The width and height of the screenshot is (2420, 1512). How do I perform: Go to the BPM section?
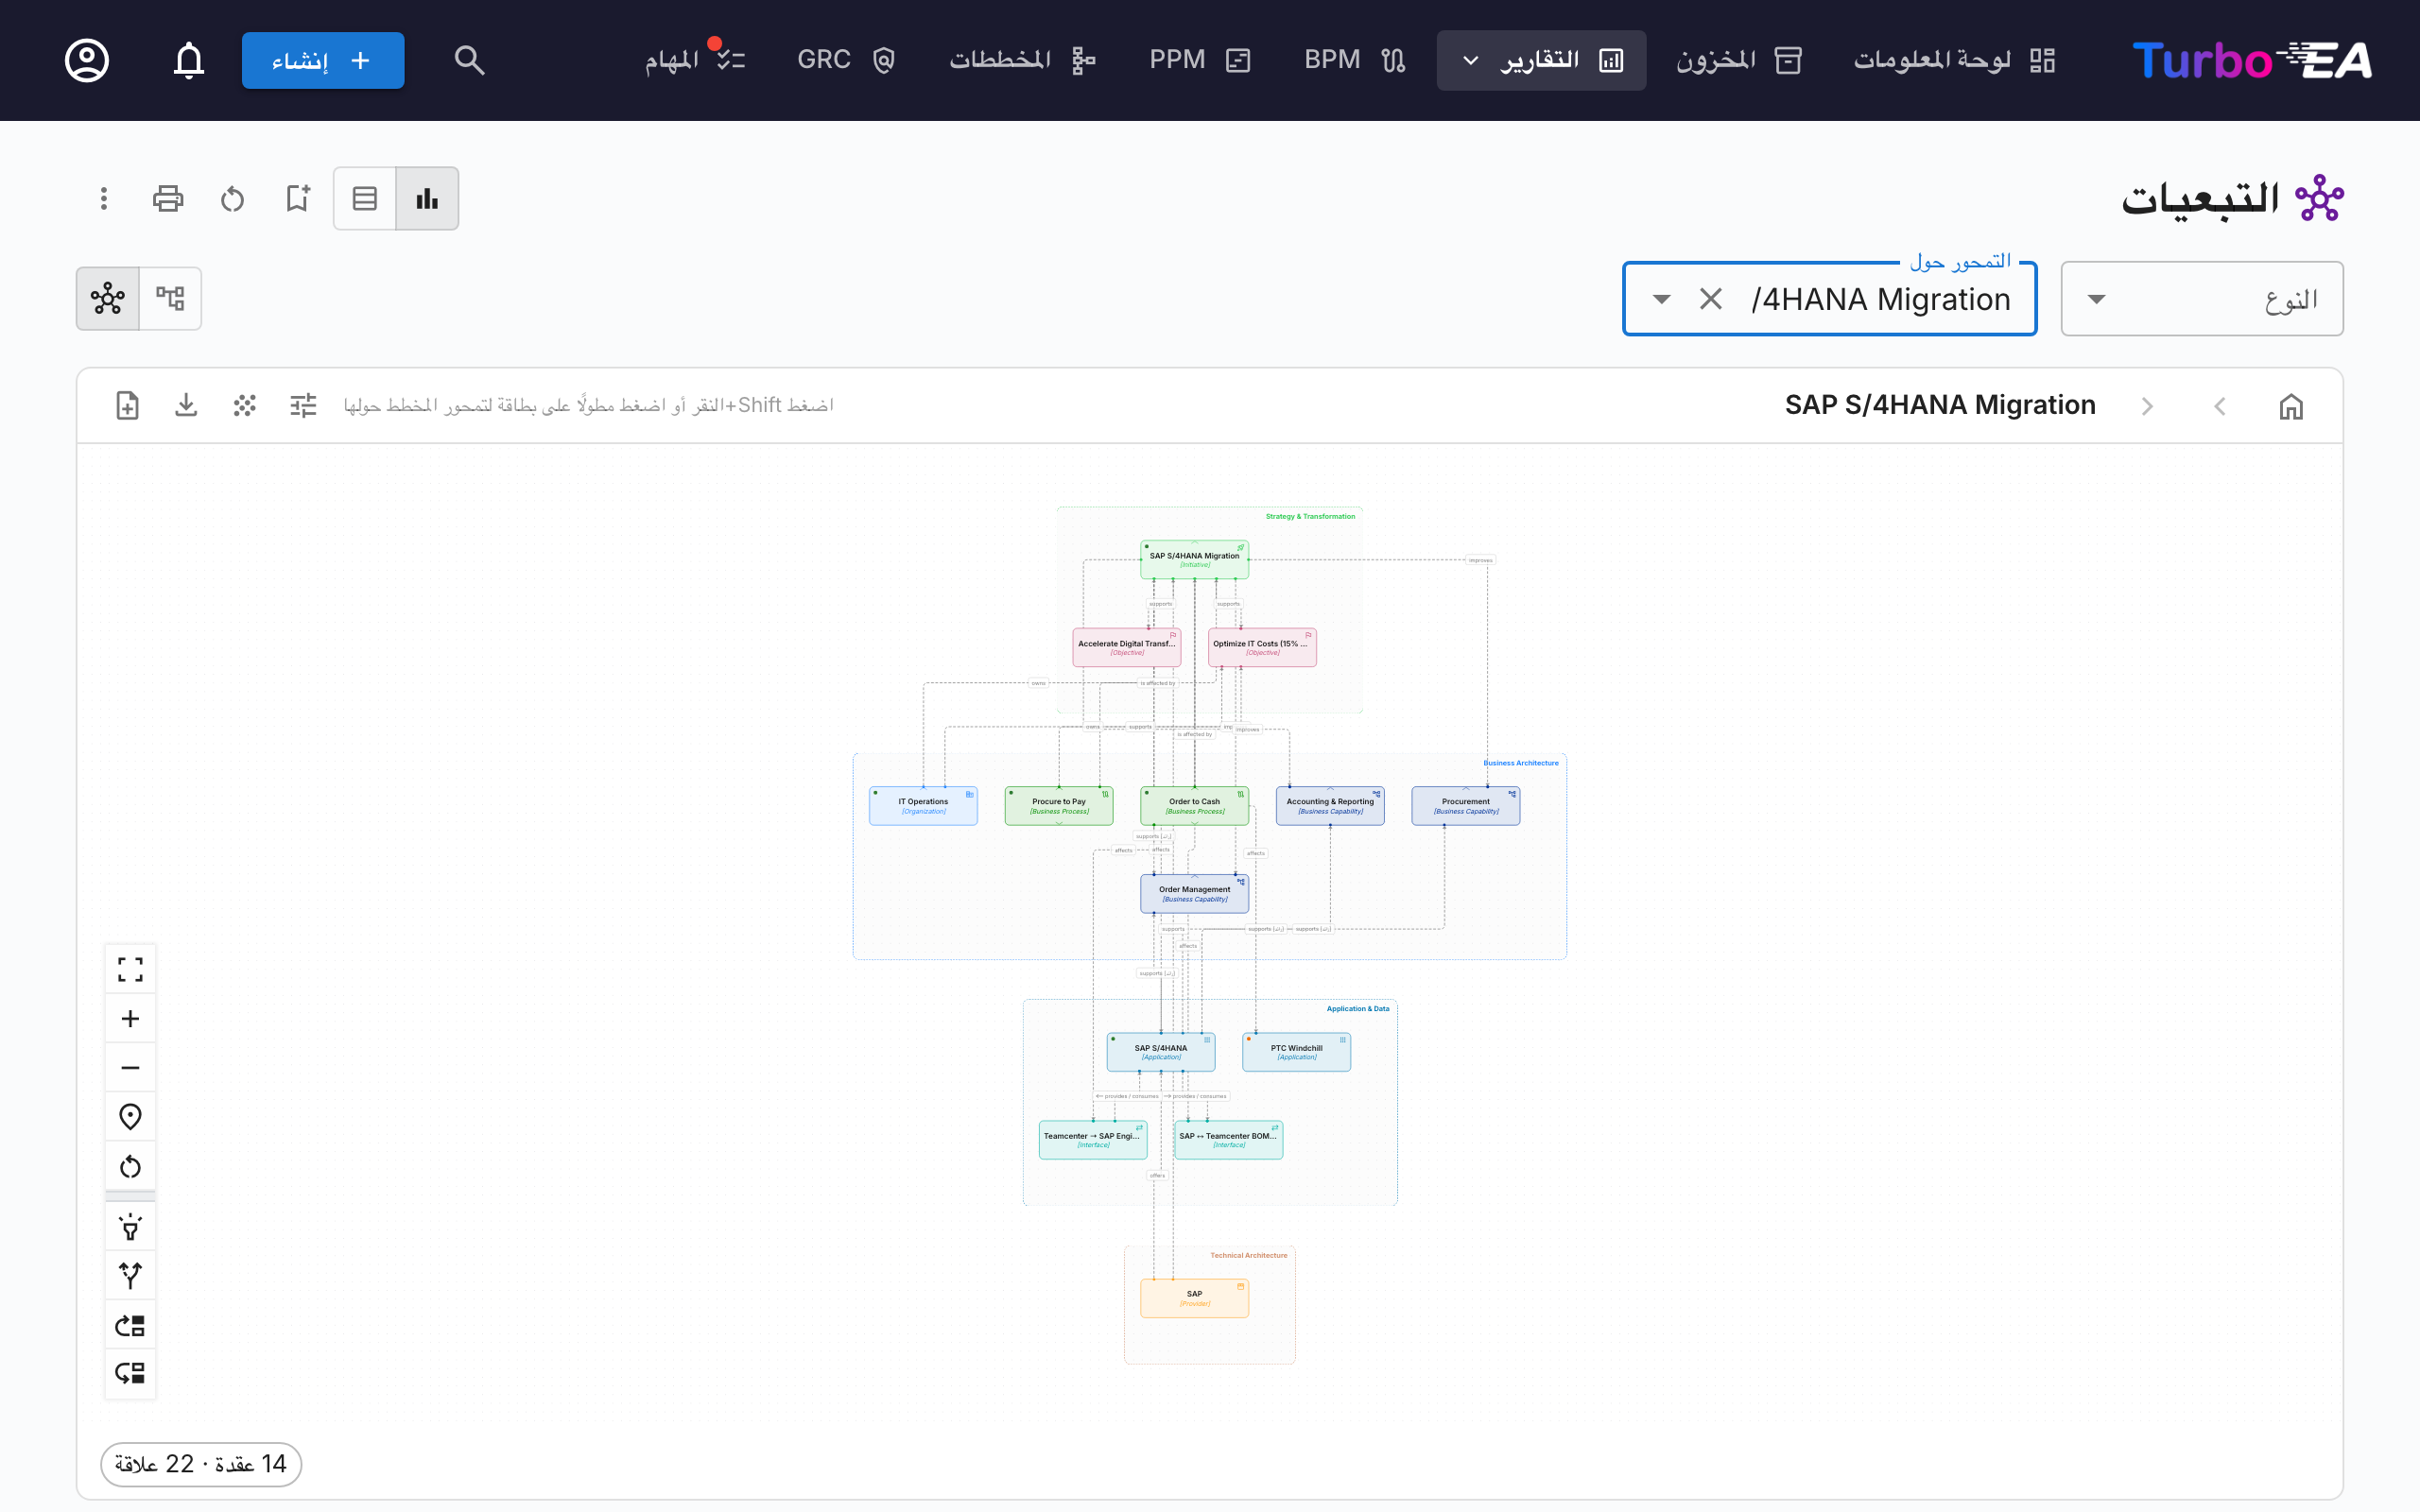(x=1355, y=60)
